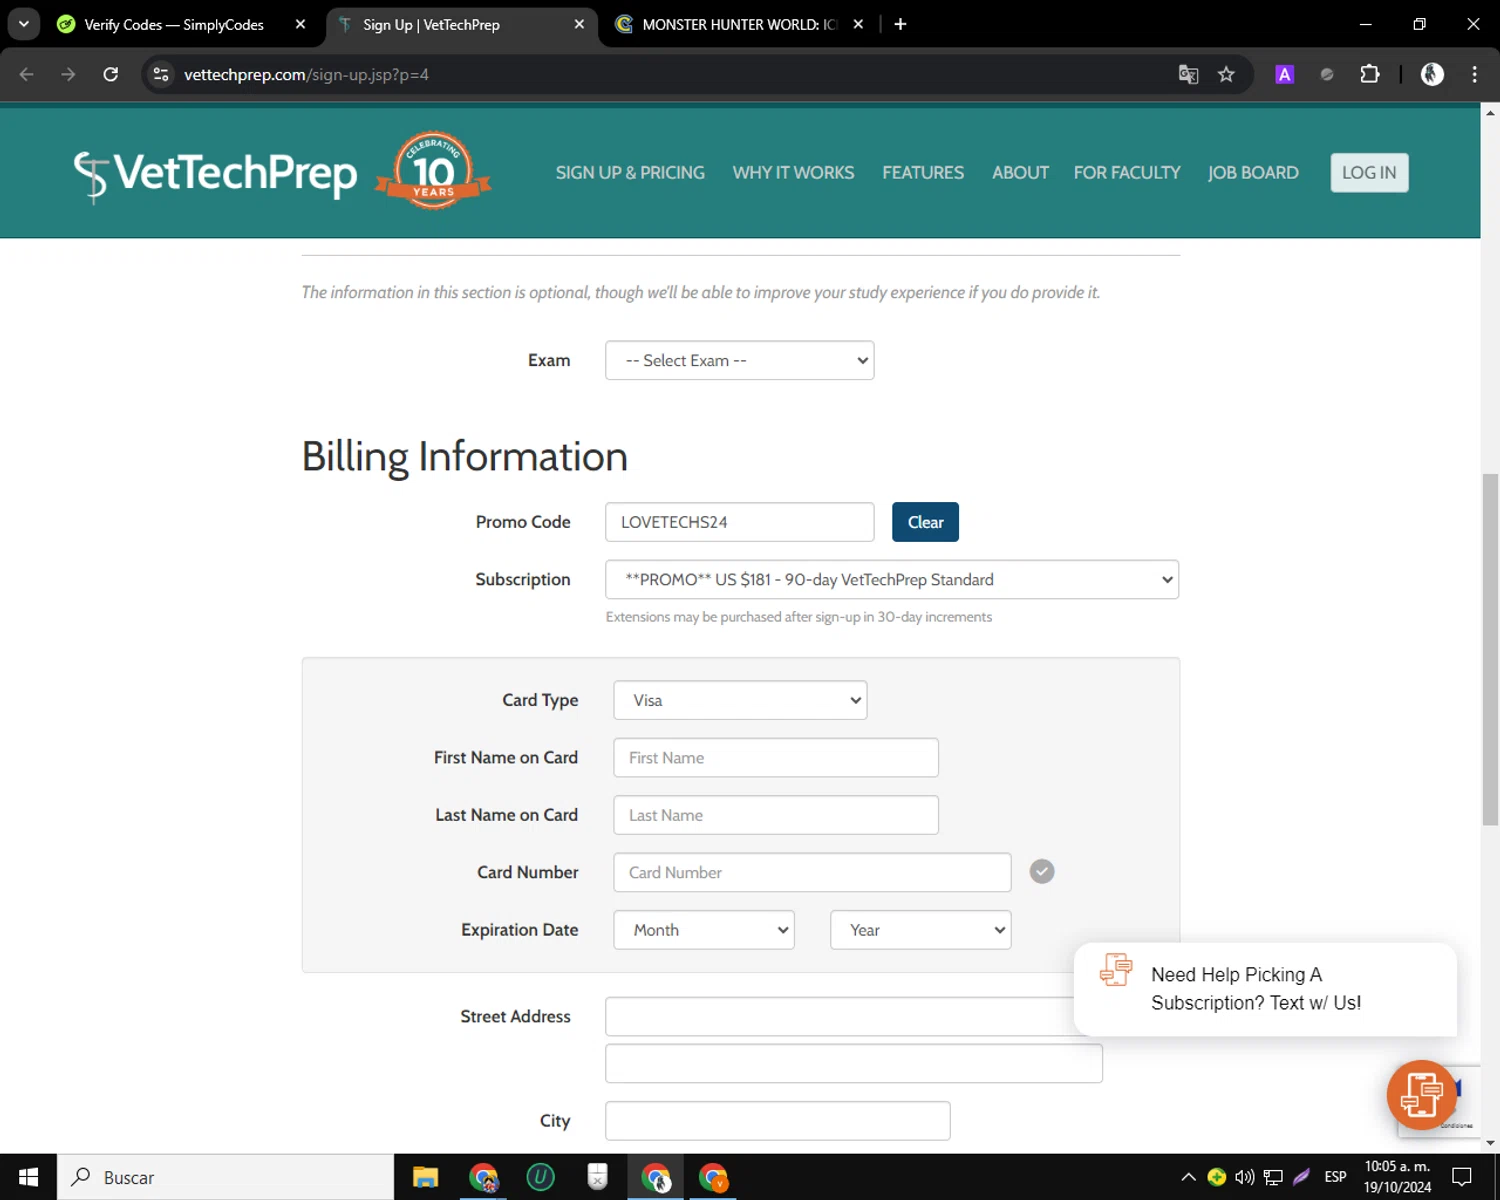
Task: Click the First Name on Card field
Action: tap(776, 758)
